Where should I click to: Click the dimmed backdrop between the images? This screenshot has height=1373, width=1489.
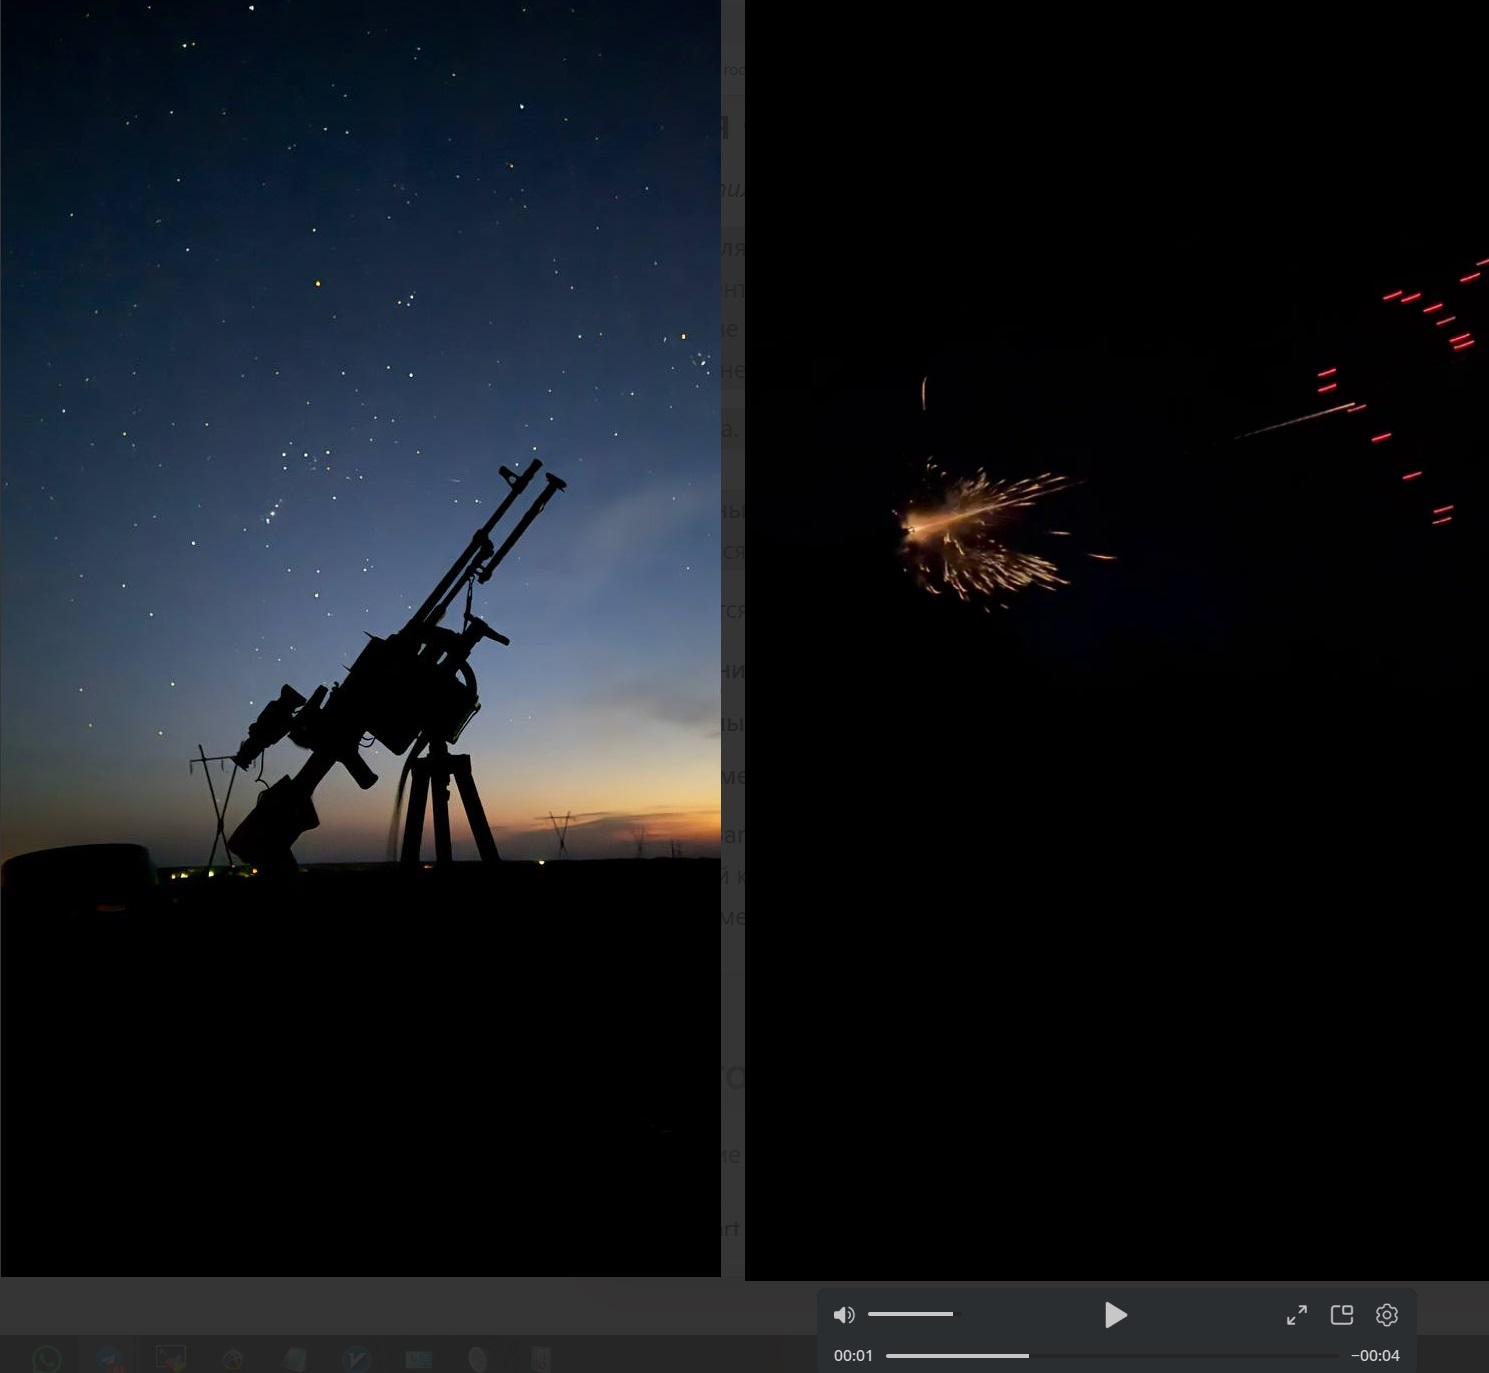[733, 640]
